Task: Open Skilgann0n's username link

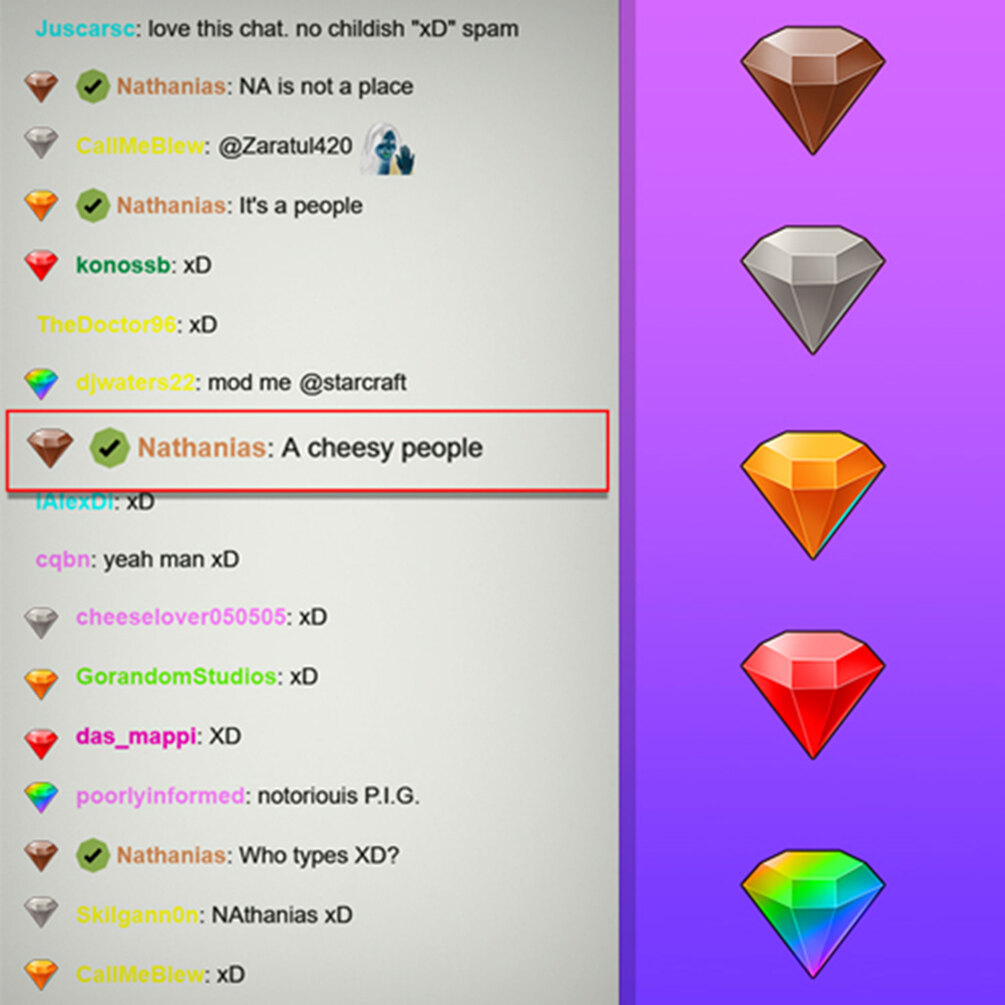Action: tap(137, 915)
